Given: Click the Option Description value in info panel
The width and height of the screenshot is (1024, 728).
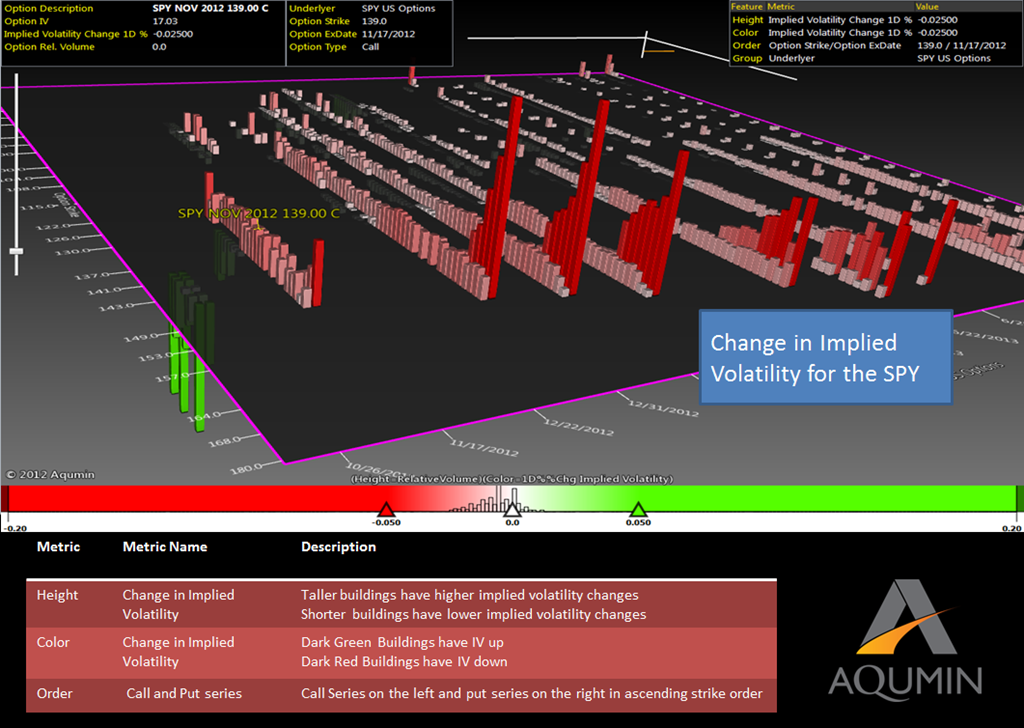Looking at the screenshot, I should pyautogui.click(x=210, y=8).
